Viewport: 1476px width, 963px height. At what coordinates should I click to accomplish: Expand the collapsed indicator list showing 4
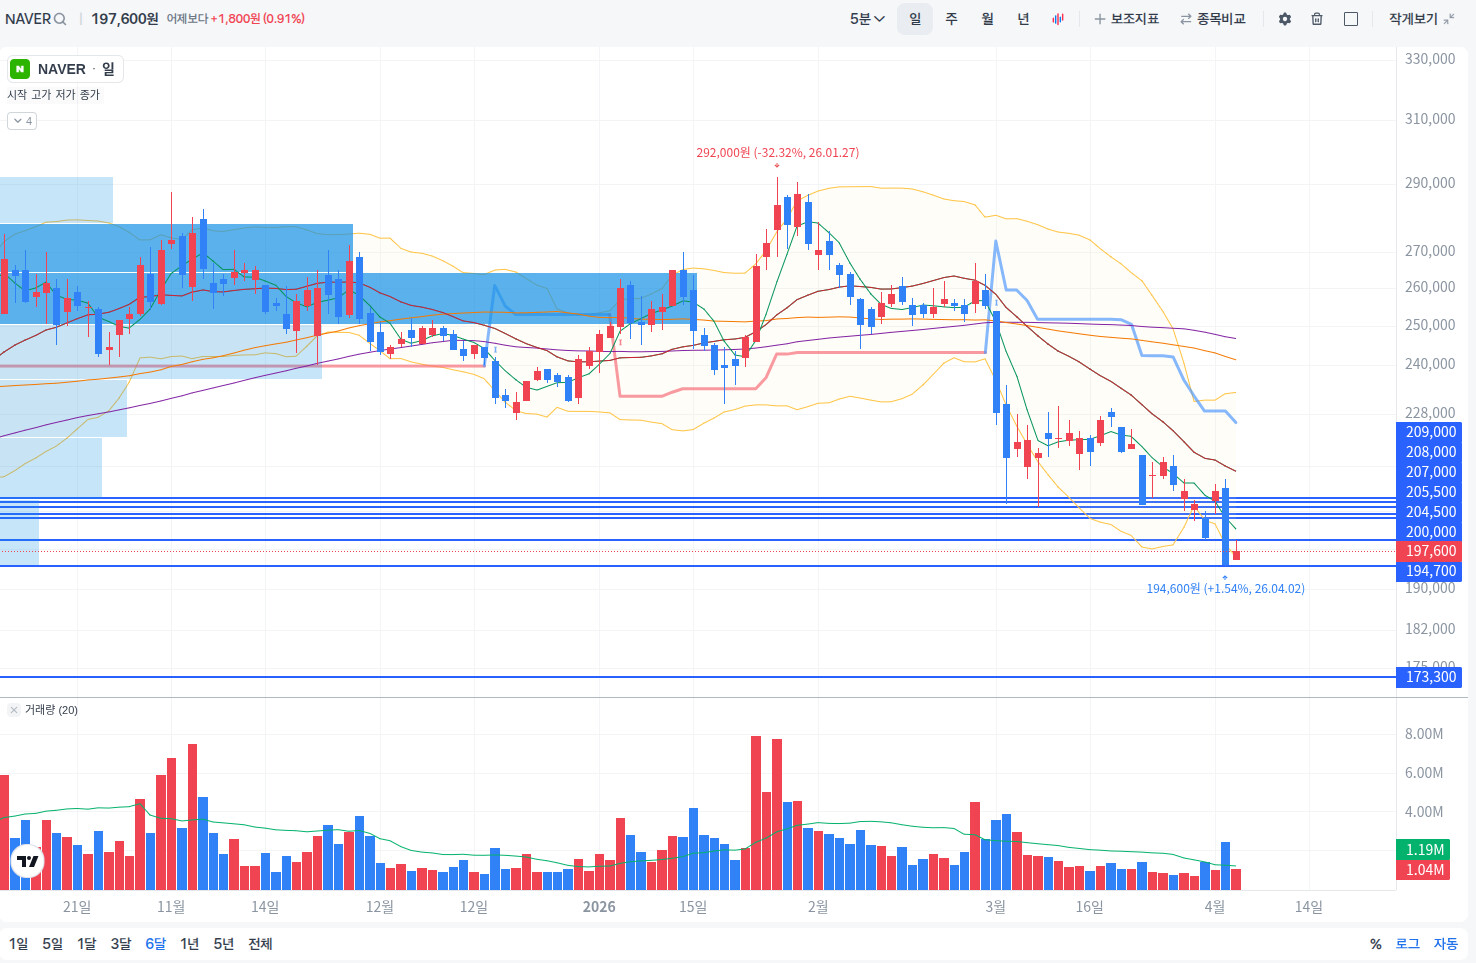coord(22,121)
